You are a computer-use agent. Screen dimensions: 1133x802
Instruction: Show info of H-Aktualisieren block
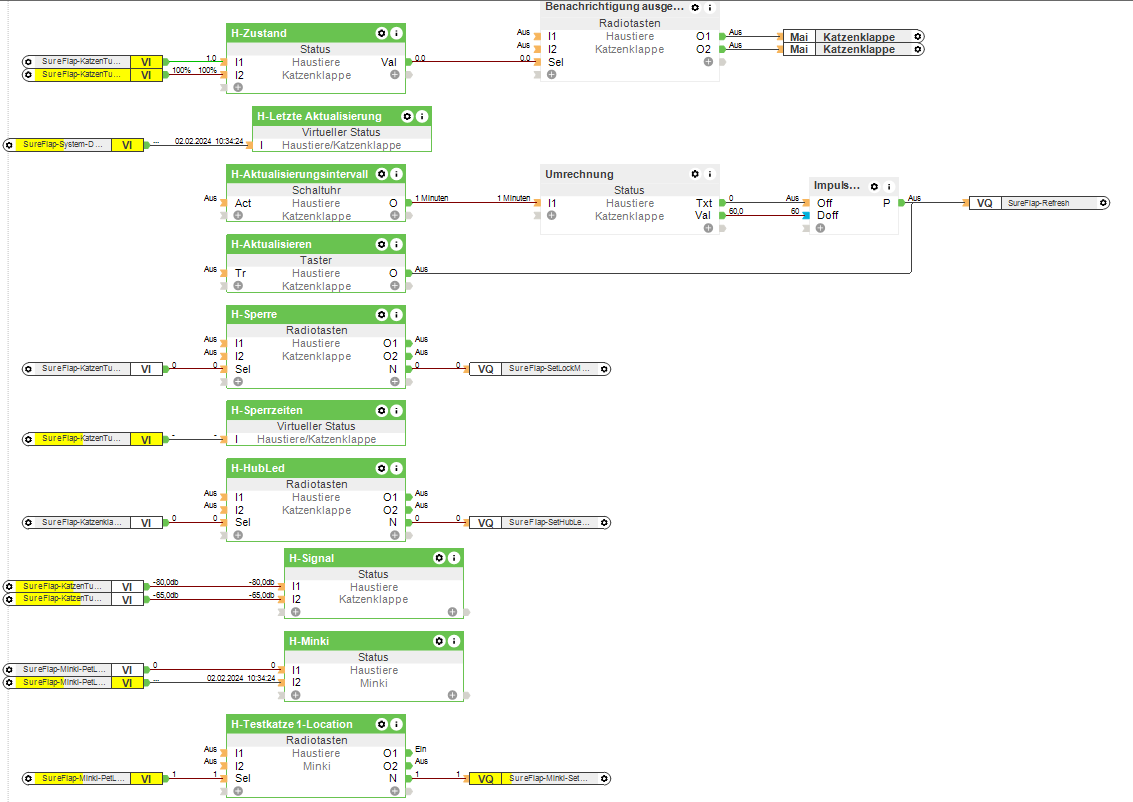396,244
